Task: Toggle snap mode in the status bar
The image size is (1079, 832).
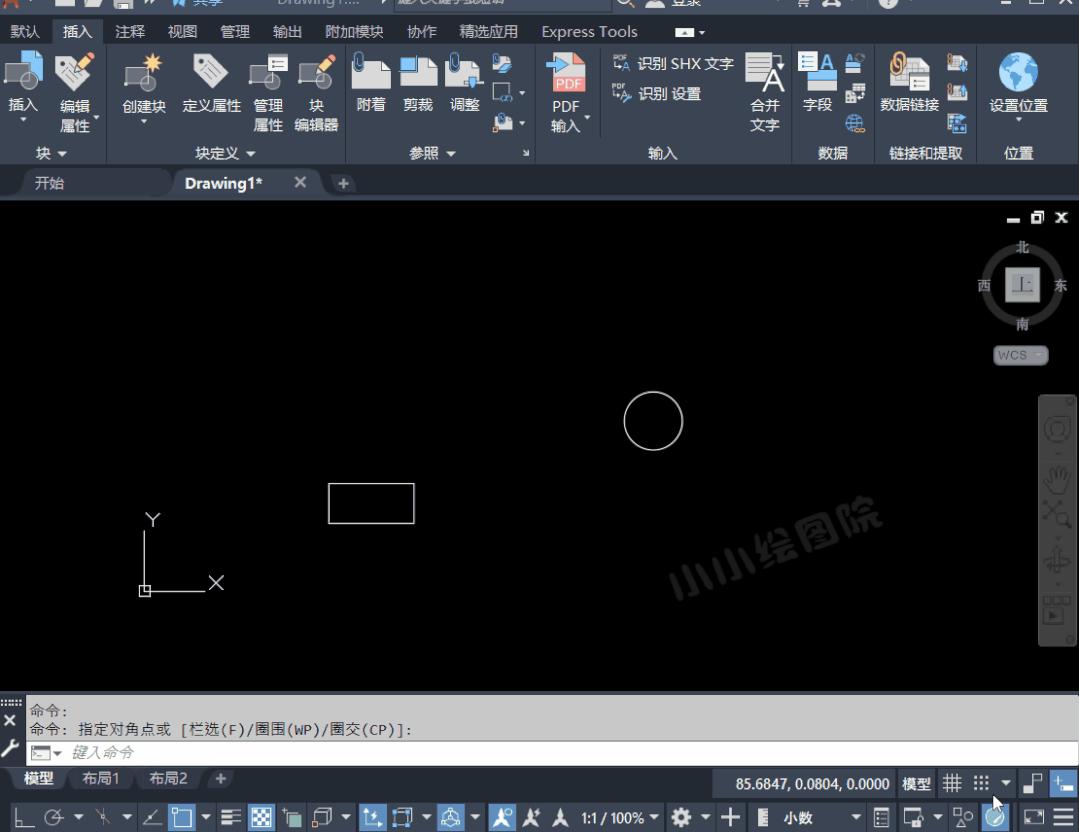Action: point(983,781)
